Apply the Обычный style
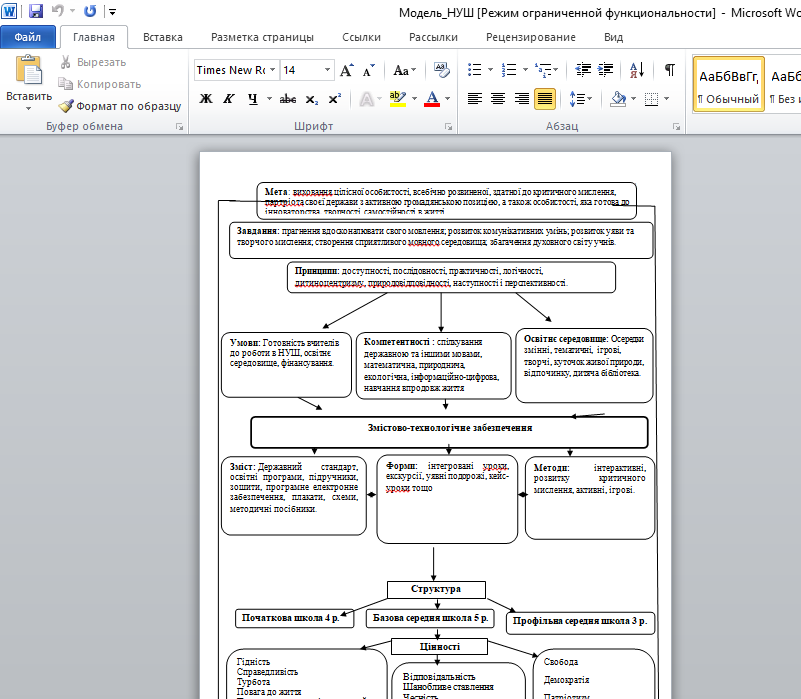The width and height of the screenshot is (801, 699). coord(728,84)
